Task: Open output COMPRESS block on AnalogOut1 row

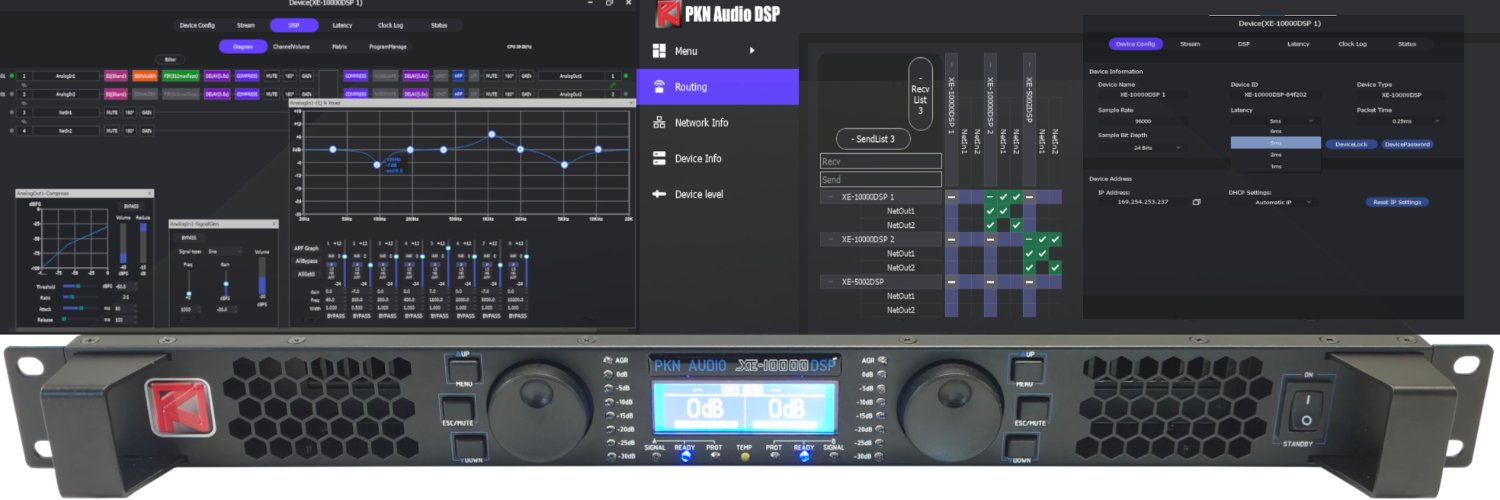Action: [x=355, y=76]
